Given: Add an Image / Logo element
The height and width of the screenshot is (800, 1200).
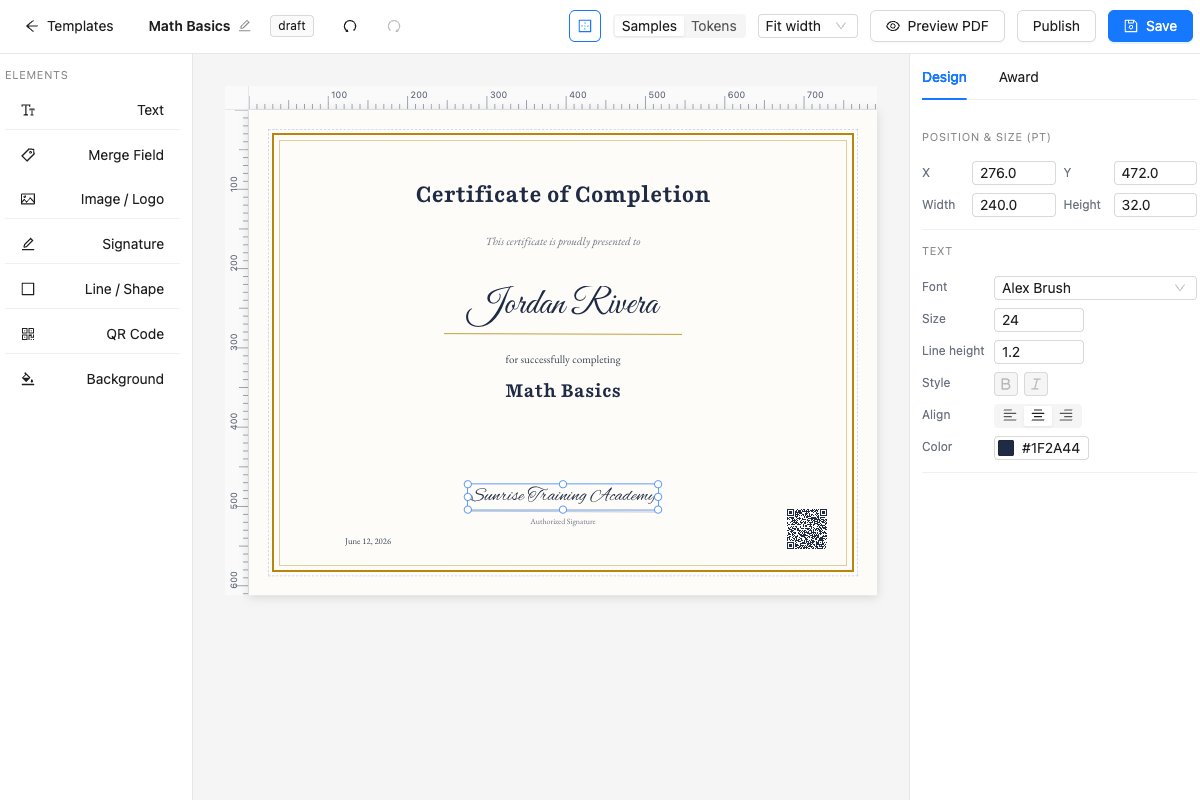Looking at the screenshot, I should 92,199.
